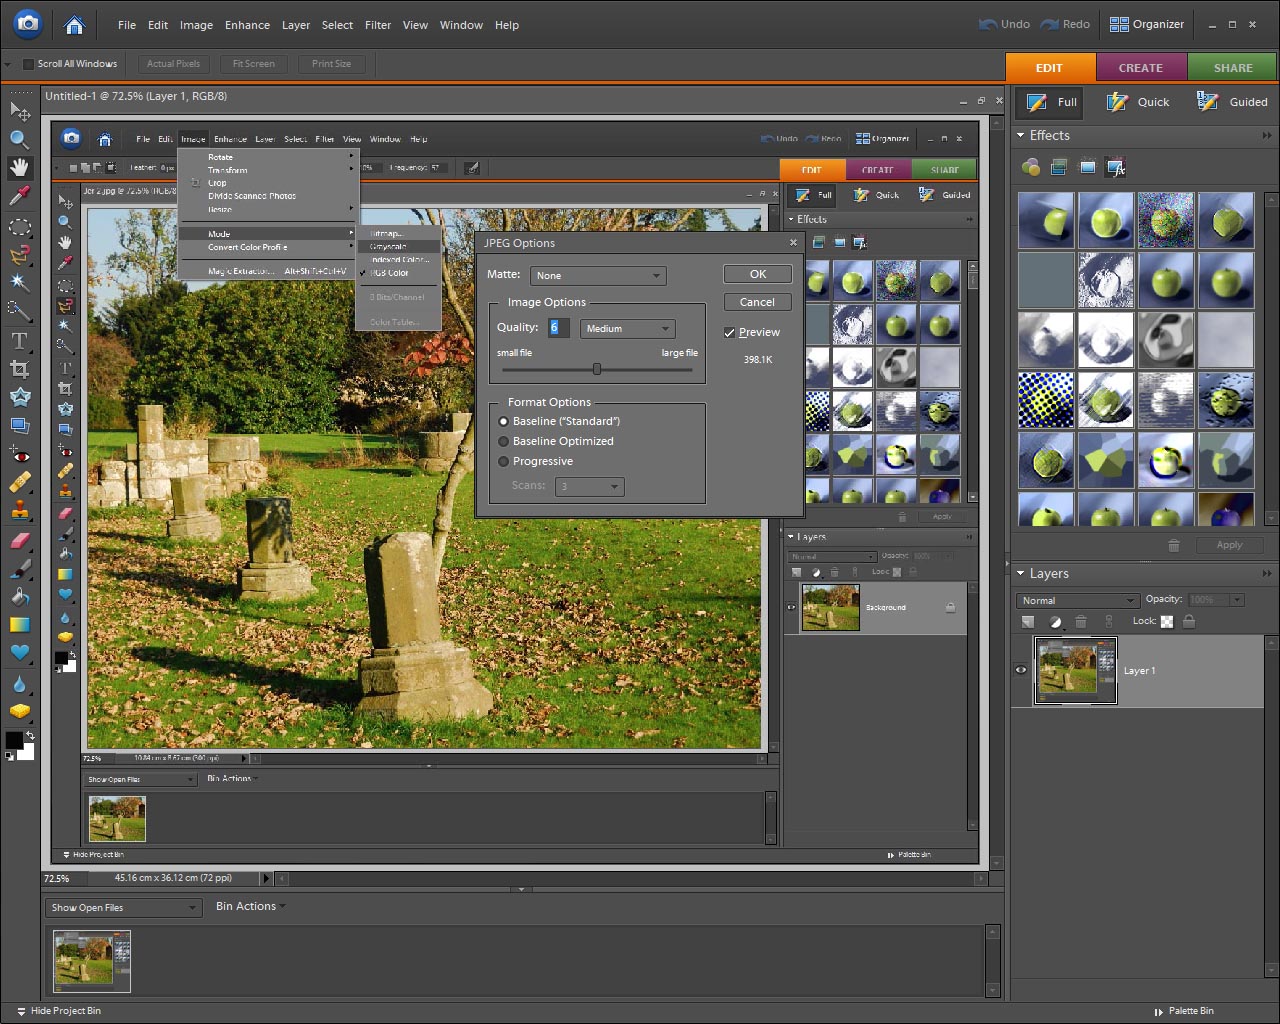Screen dimensions: 1280x1024
Task: Select the Clone Stamp tool in main toolbar
Action: tap(19, 511)
